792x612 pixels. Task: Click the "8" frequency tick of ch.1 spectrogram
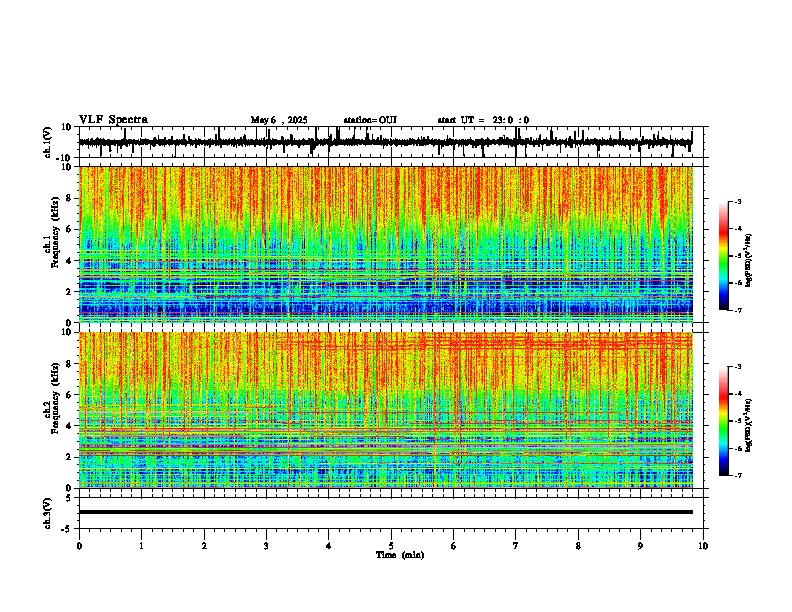coord(70,198)
